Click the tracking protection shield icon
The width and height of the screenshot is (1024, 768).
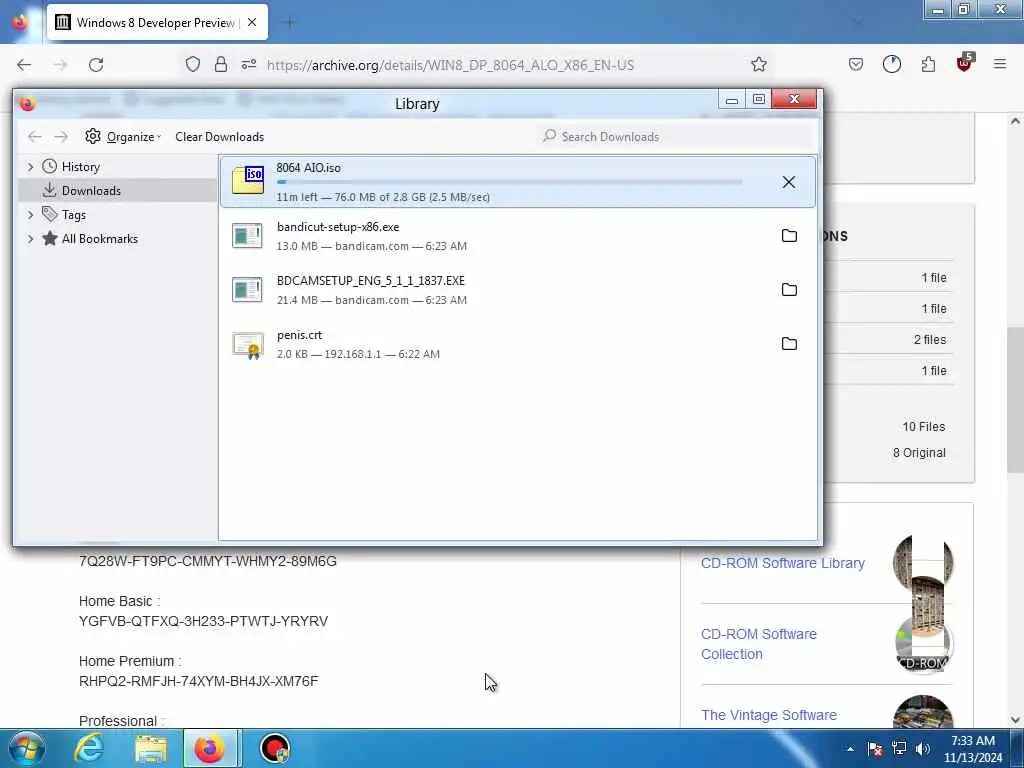(x=193, y=64)
